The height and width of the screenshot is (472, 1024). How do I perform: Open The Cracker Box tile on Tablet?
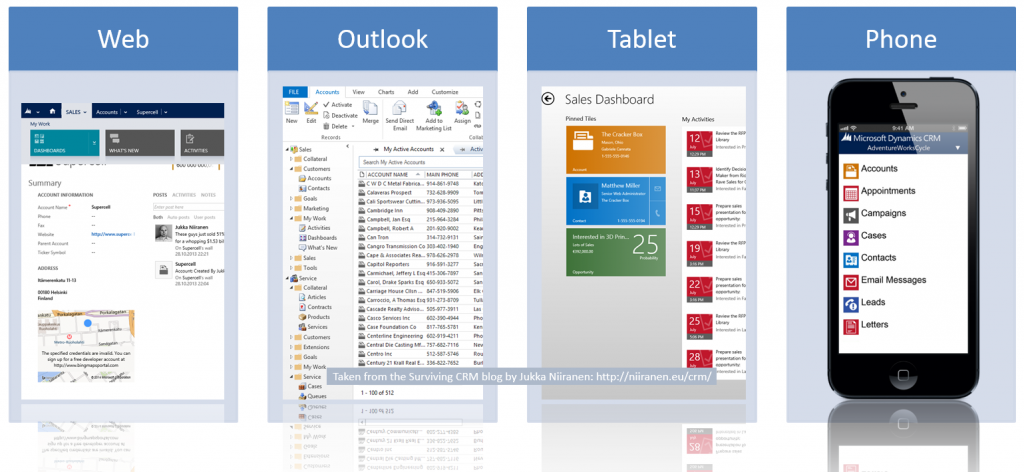pyautogui.click(x=616, y=150)
